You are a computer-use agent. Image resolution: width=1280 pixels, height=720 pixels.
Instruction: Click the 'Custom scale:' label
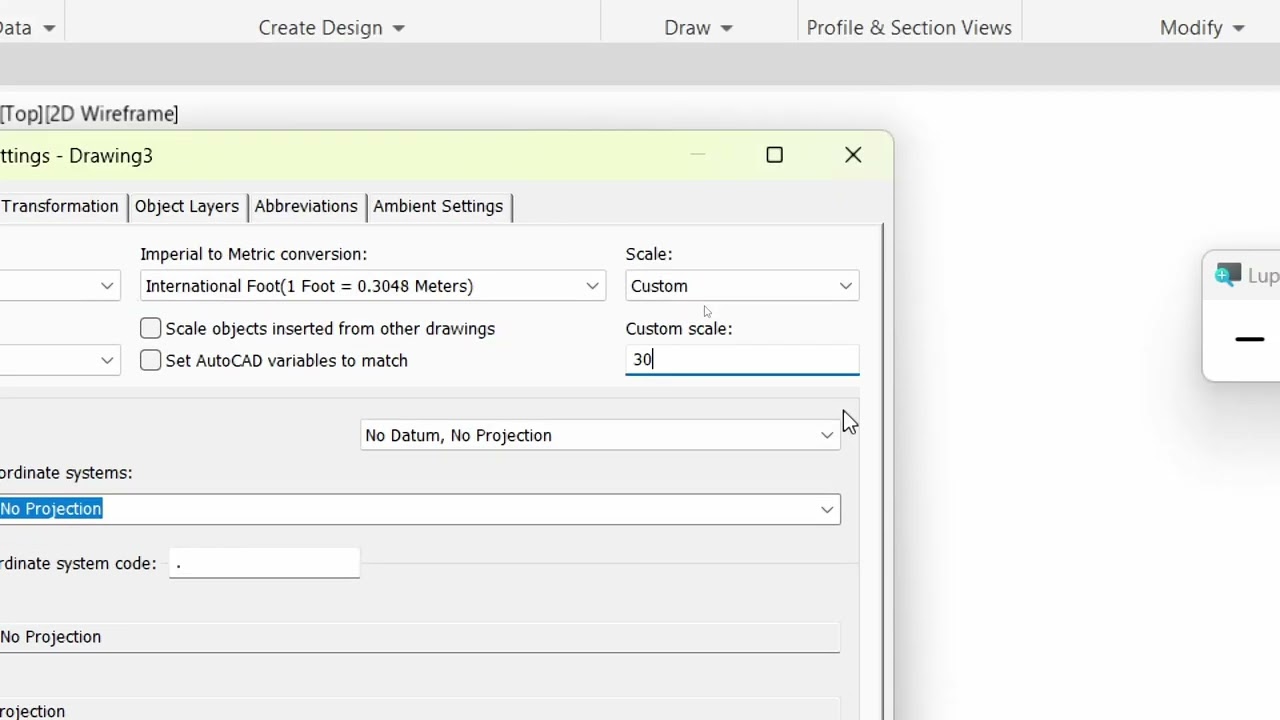pyautogui.click(x=679, y=328)
